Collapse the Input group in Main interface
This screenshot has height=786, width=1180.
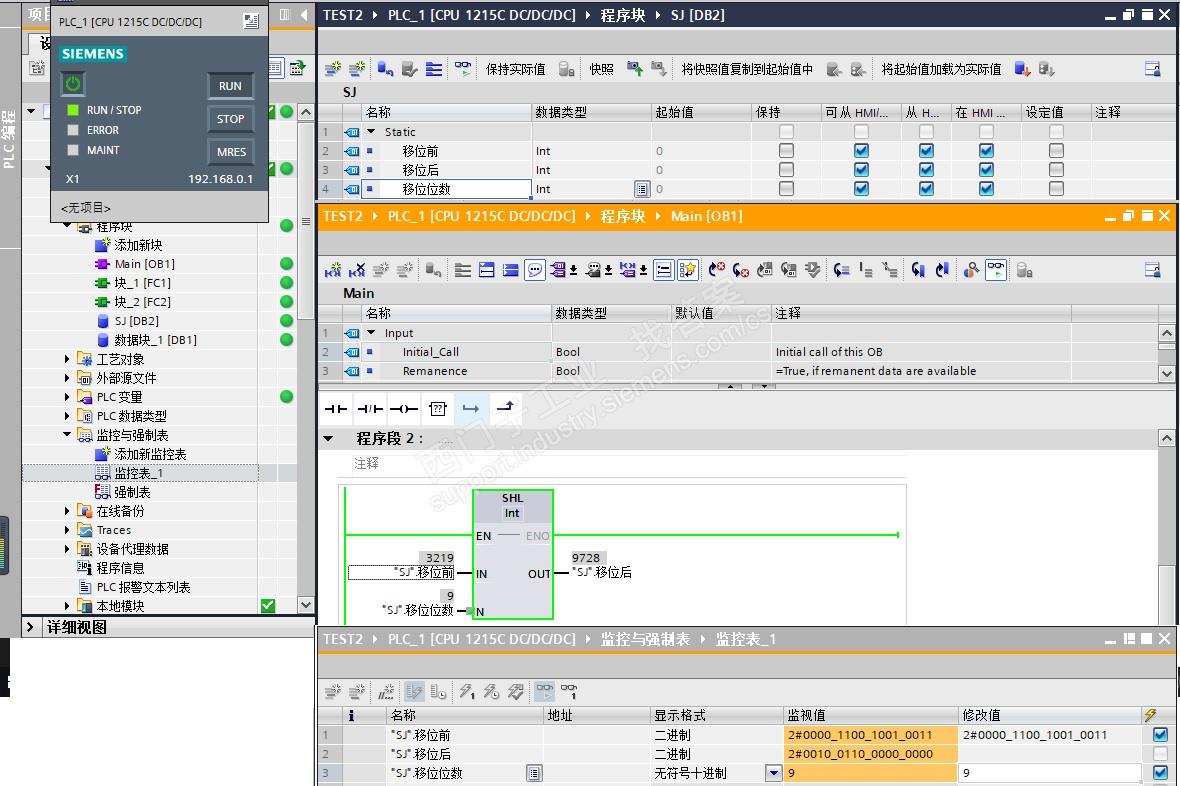click(371, 333)
